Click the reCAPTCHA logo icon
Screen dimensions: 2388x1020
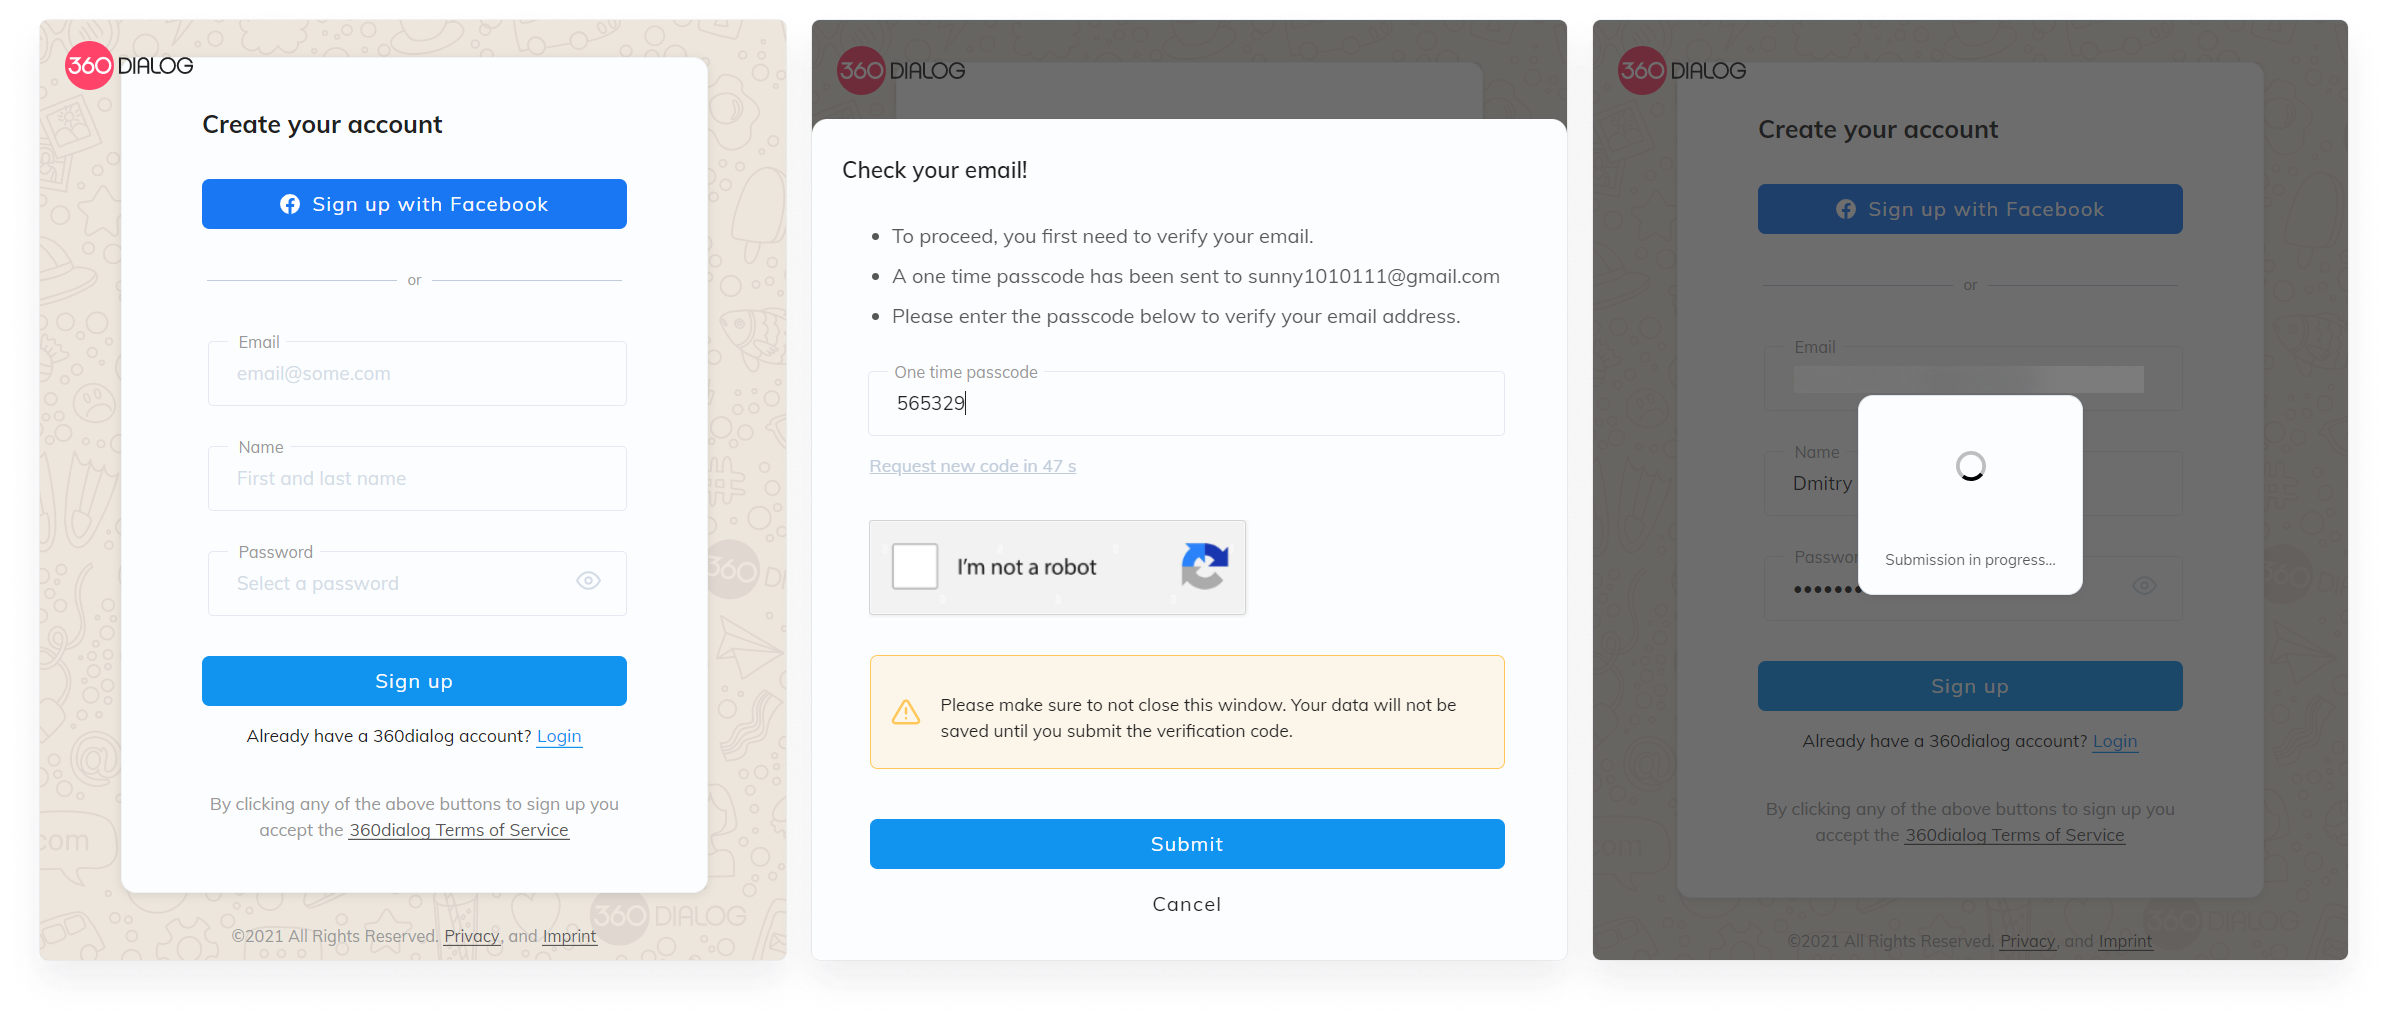click(x=1205, y=566)
